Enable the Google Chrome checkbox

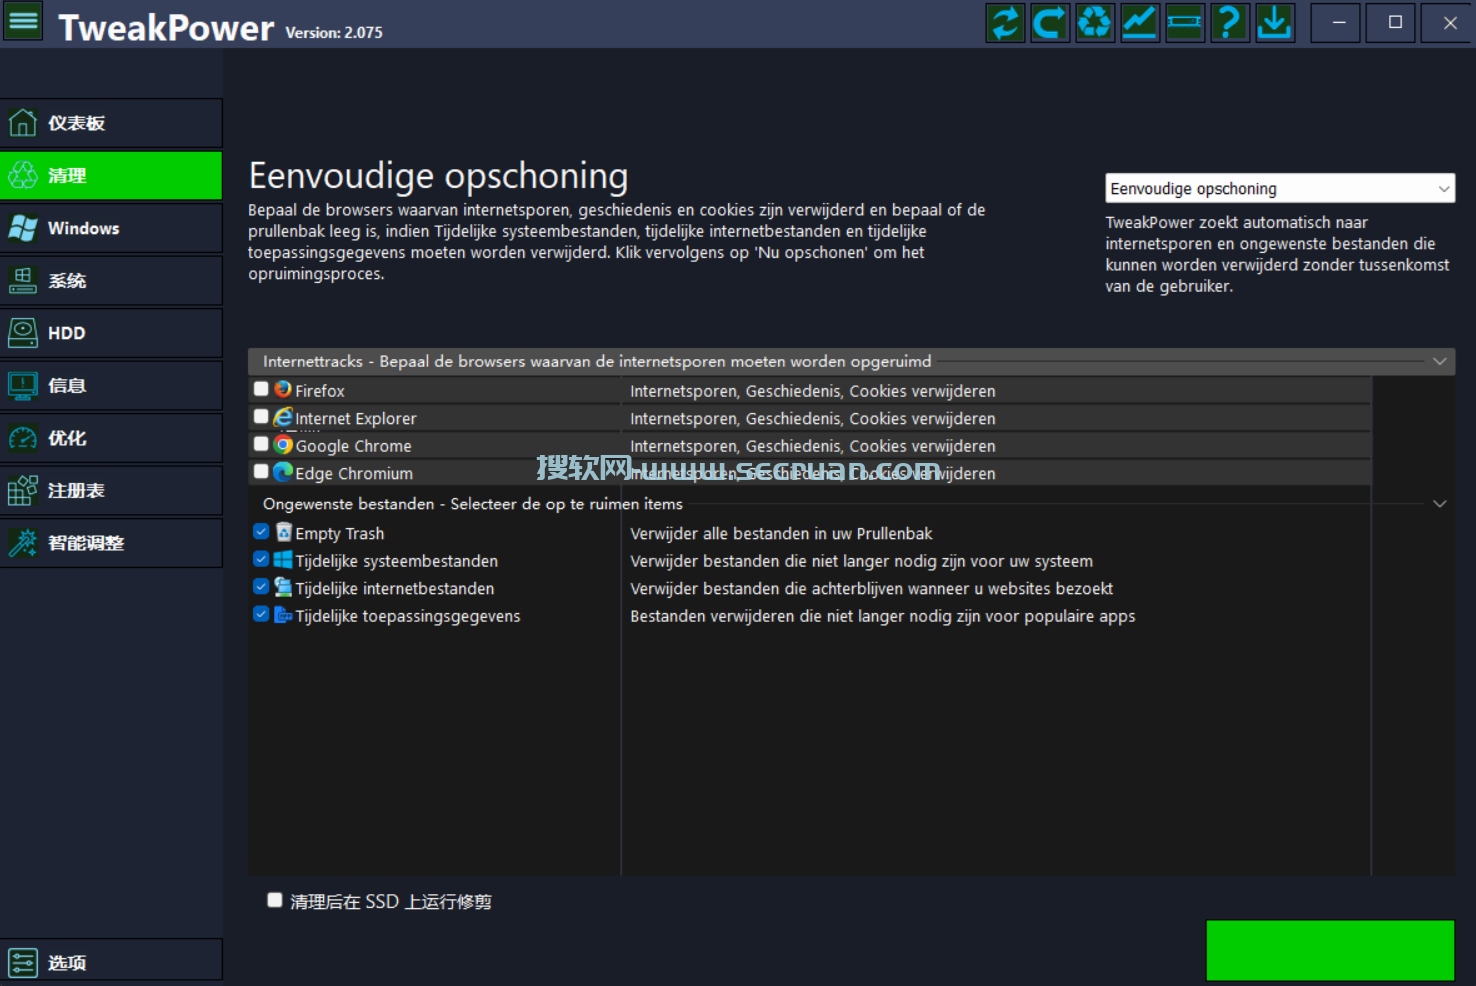(261, 444)
